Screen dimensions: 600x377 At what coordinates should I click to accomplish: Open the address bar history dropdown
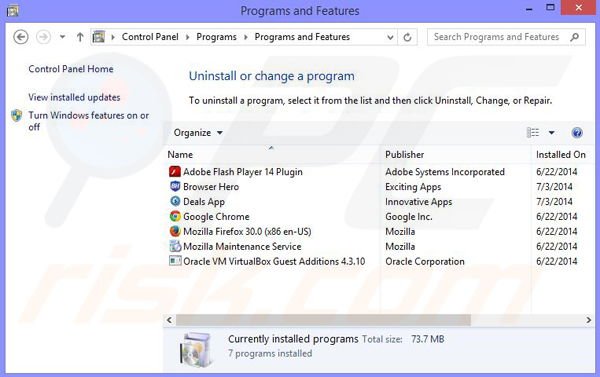[390, 37]
